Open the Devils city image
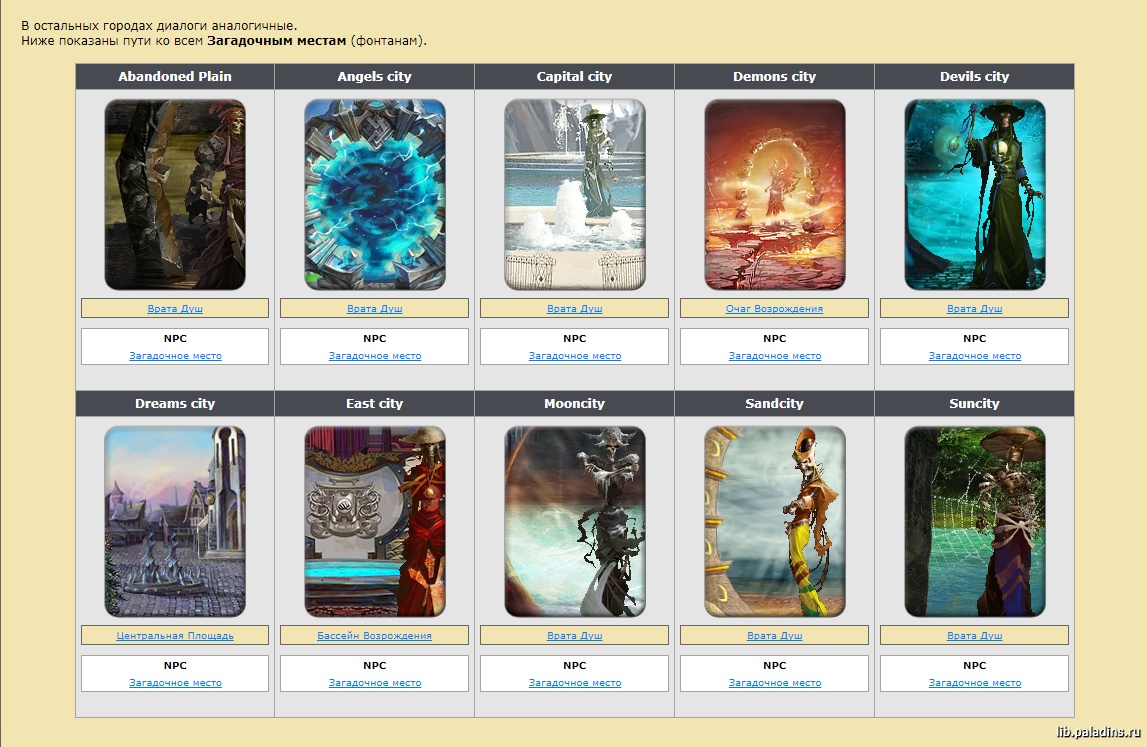This screenshot has height=747, width=1147. pos(975,194)
